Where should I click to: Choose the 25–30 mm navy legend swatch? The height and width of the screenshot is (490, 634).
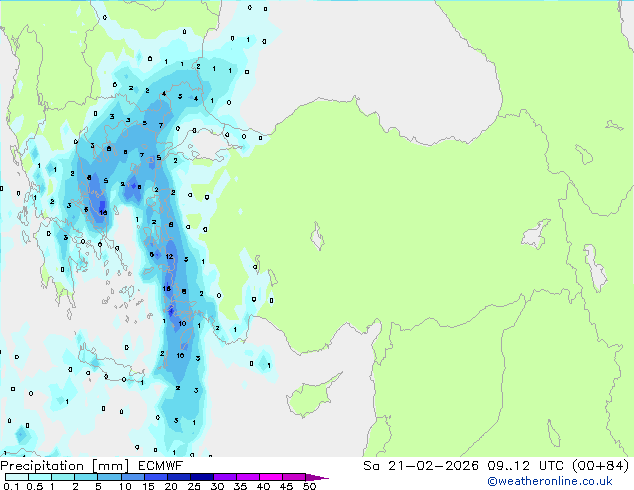[x=201, y=477]
